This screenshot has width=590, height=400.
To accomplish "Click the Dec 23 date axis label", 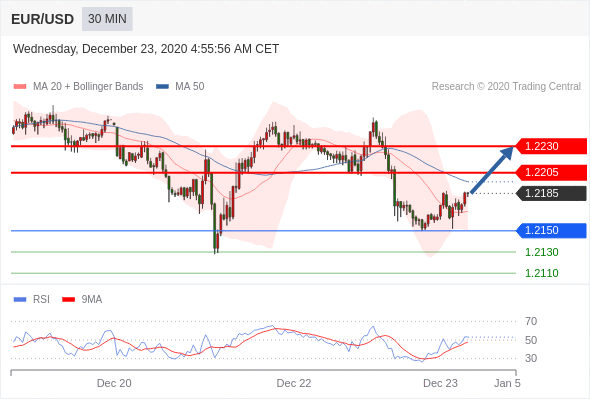I will 440,383.
